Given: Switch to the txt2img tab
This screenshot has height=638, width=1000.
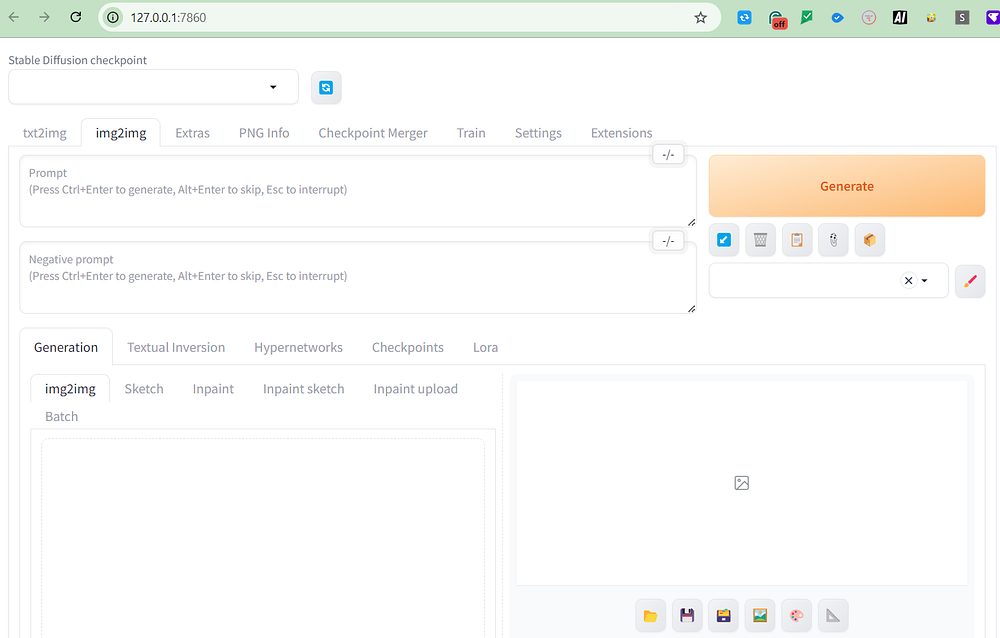Looking at the screenshot, I should pos(45,133).
